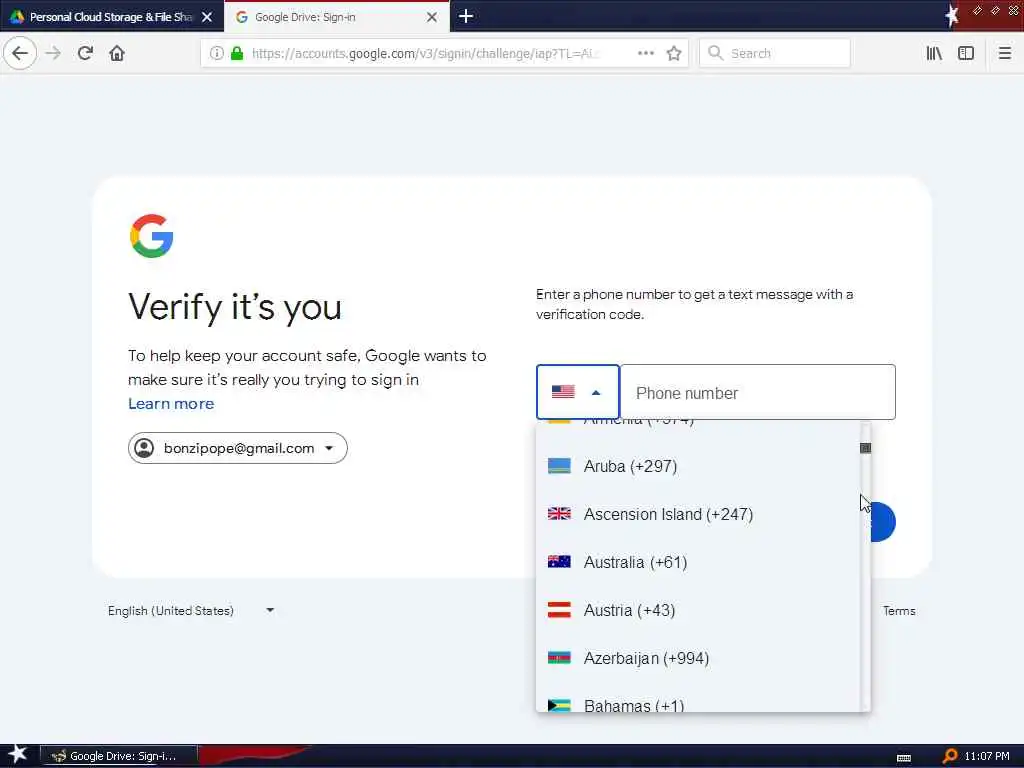Click the star icon in title bar
The height and width of the screenshot is (768, 1024).
[951, 15]
